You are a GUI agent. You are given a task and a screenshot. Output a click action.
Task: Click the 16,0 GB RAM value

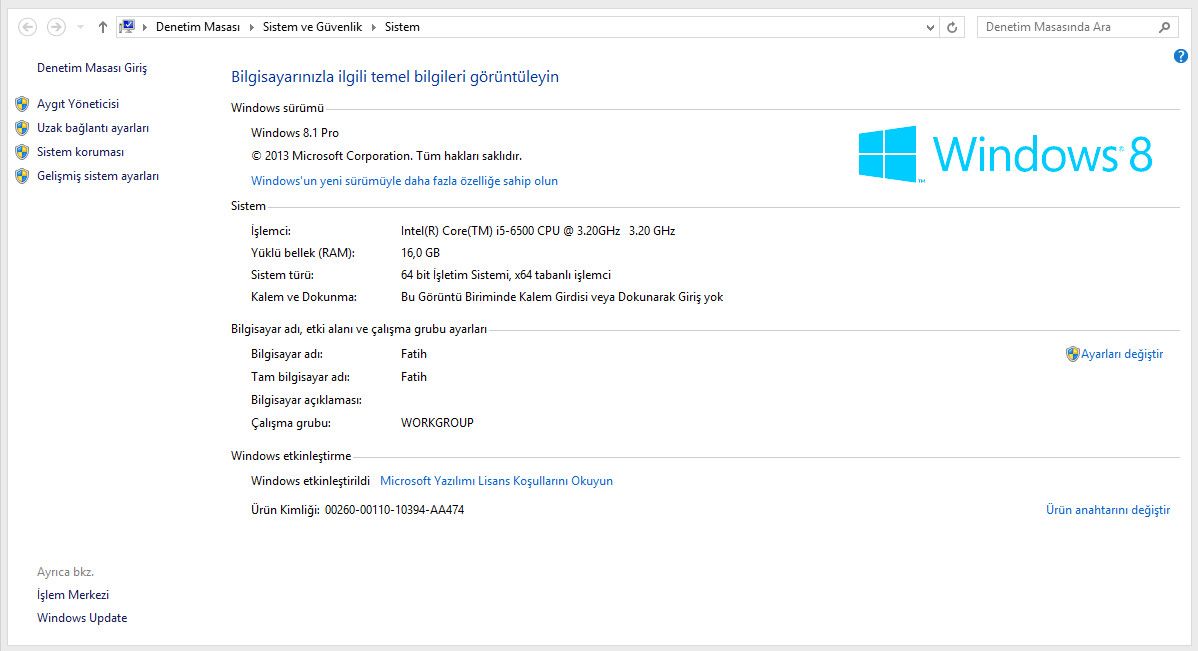(x=420, y=253)
